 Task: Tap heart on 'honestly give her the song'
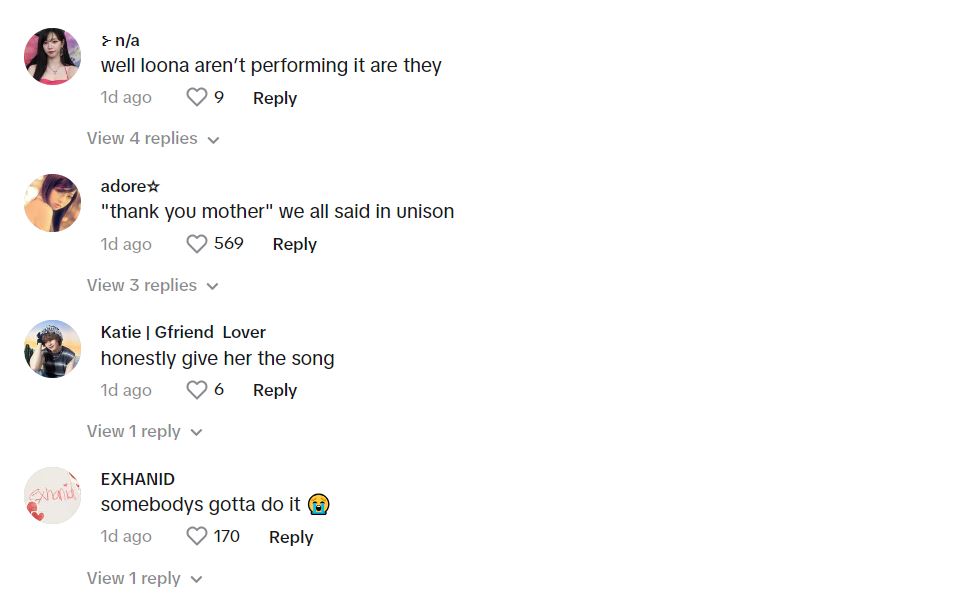(197, 390)
